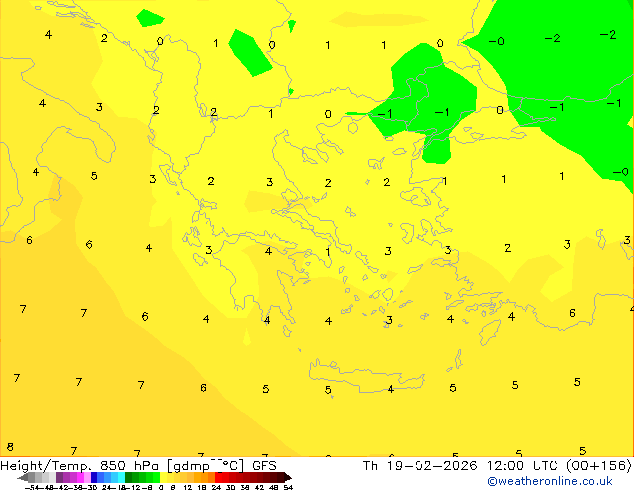Click the dark brown right arrow of the scale
Viewport: 634px width, 490px height.
point(288,478)
